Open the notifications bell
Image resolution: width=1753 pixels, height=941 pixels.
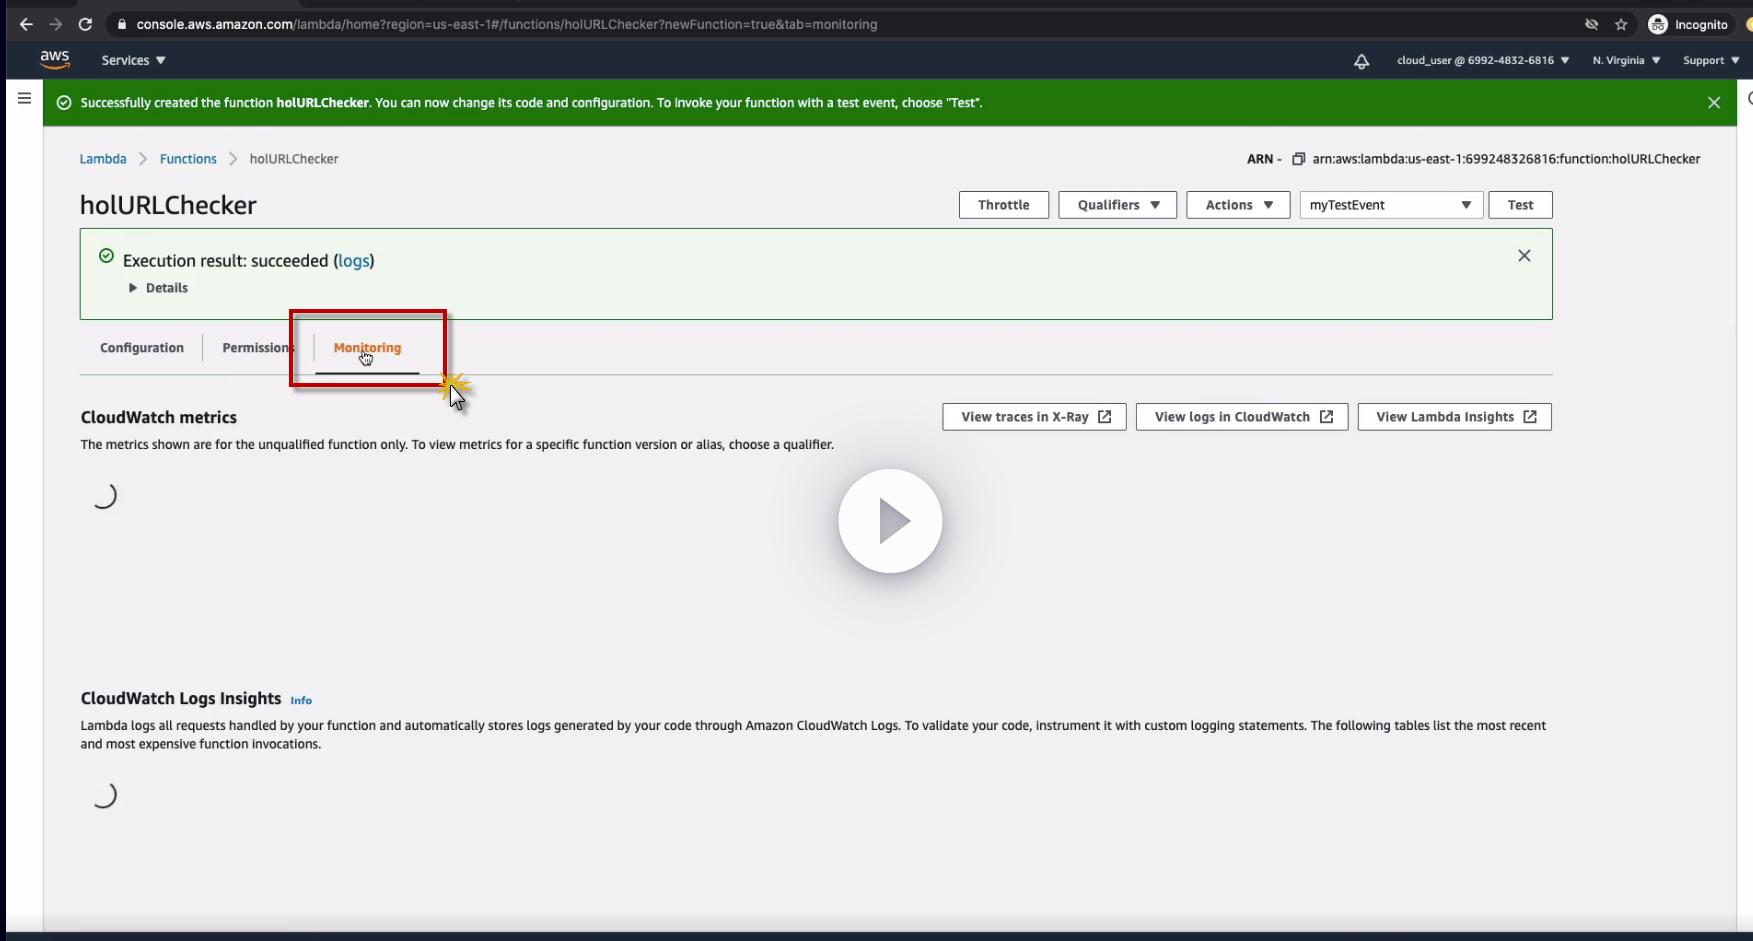pyautogui.click(x=1361, y=61)
